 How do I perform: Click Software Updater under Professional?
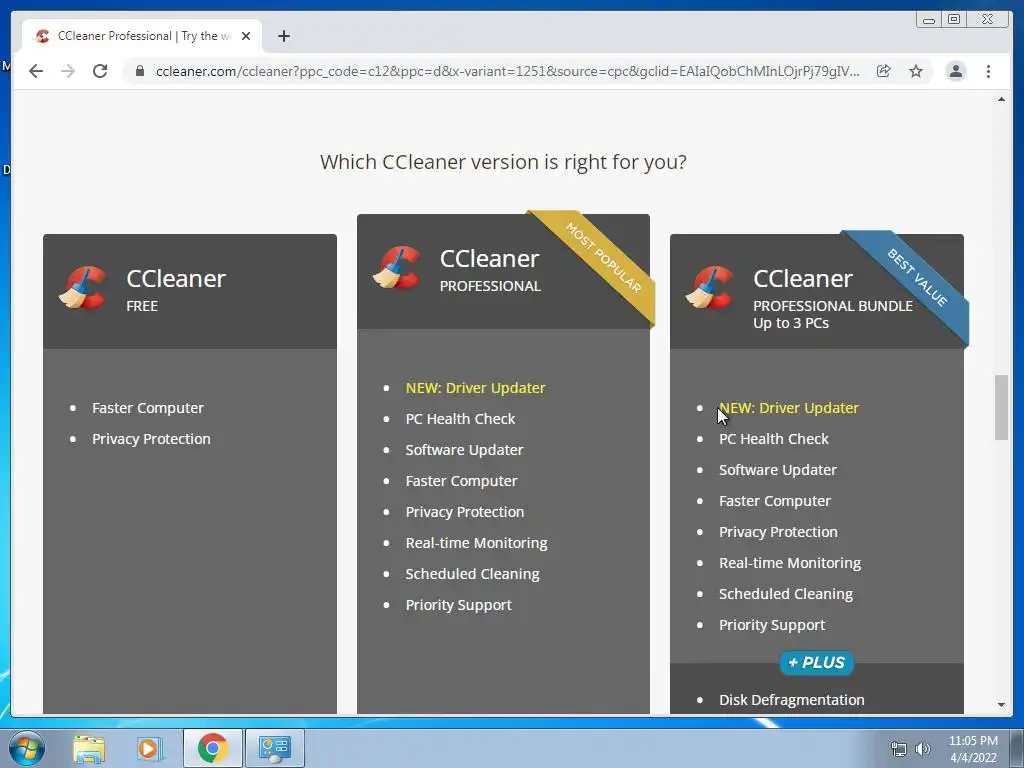point(464,450)
